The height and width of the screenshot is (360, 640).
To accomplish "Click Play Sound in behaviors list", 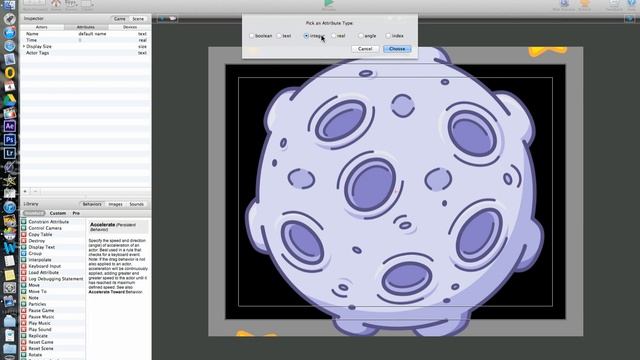I will [40, 329].
